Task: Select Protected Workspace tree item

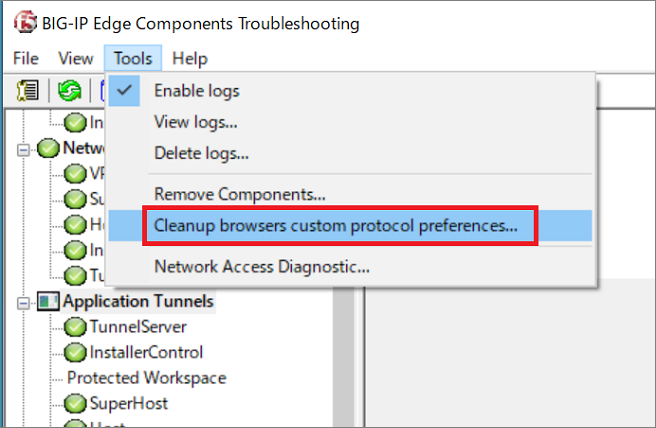Action: coord(147,378)
